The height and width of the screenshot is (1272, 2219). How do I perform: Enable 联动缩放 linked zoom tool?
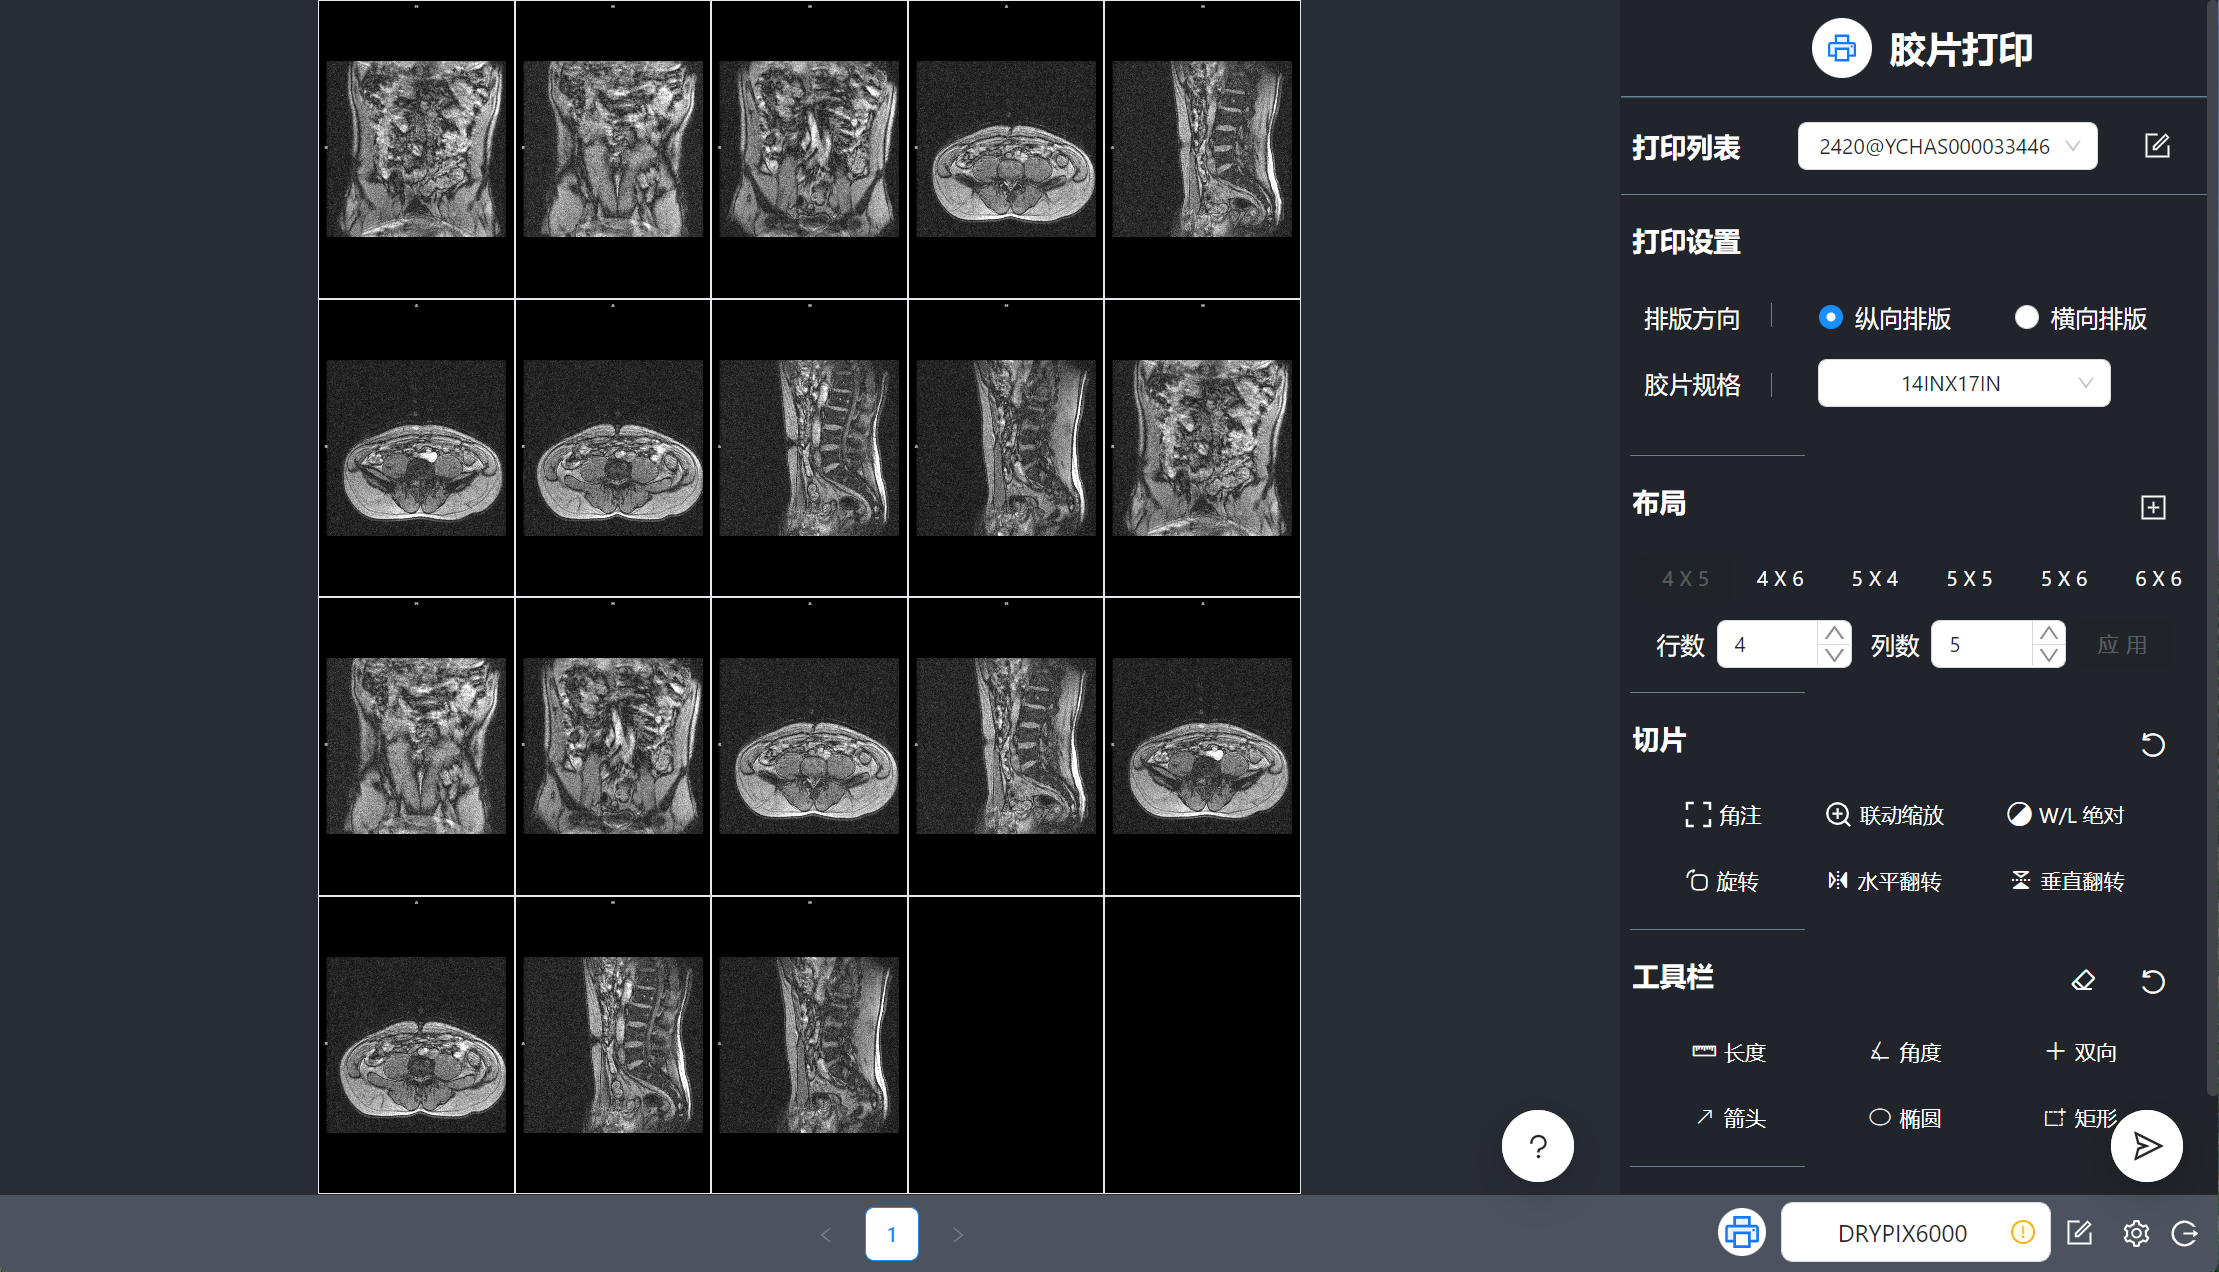[x=1886, y=815]
